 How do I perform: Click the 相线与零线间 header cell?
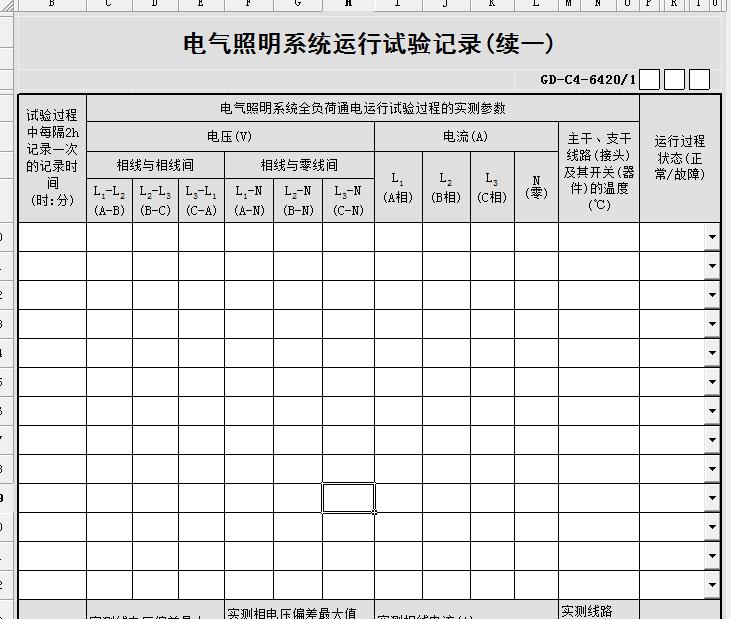(299, 165)
